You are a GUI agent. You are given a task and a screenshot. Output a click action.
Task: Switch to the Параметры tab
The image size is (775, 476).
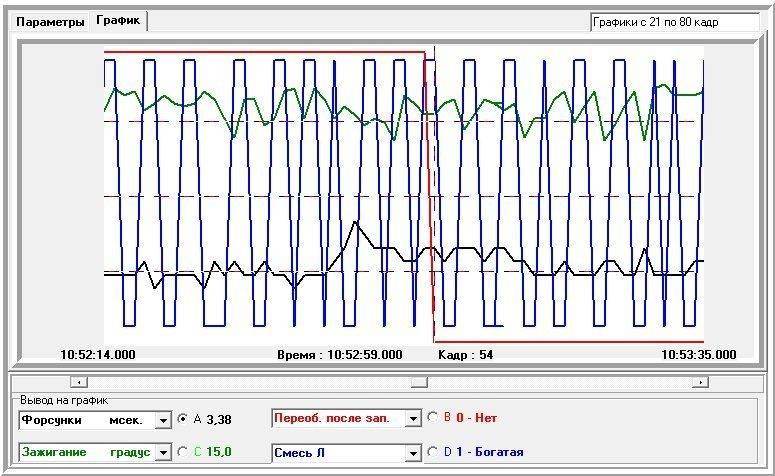[x=49, y=21]
